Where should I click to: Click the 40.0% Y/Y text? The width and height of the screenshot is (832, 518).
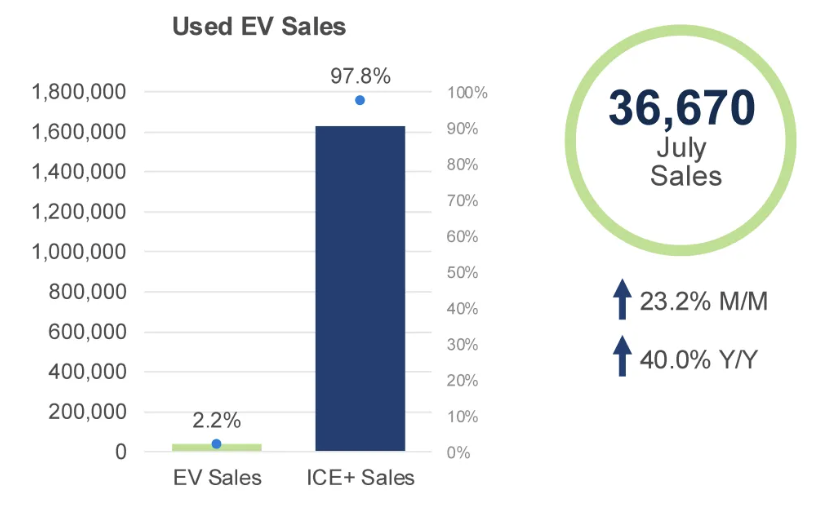[698, 357]
